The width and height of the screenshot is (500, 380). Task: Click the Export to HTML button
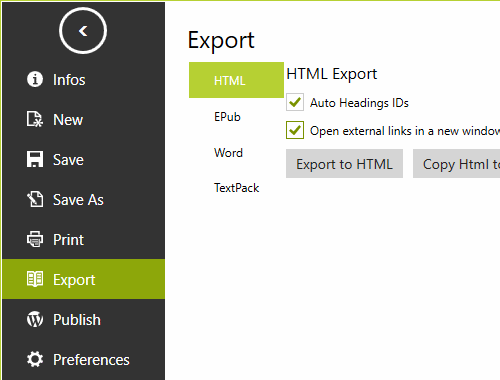[x=344, y=164]
